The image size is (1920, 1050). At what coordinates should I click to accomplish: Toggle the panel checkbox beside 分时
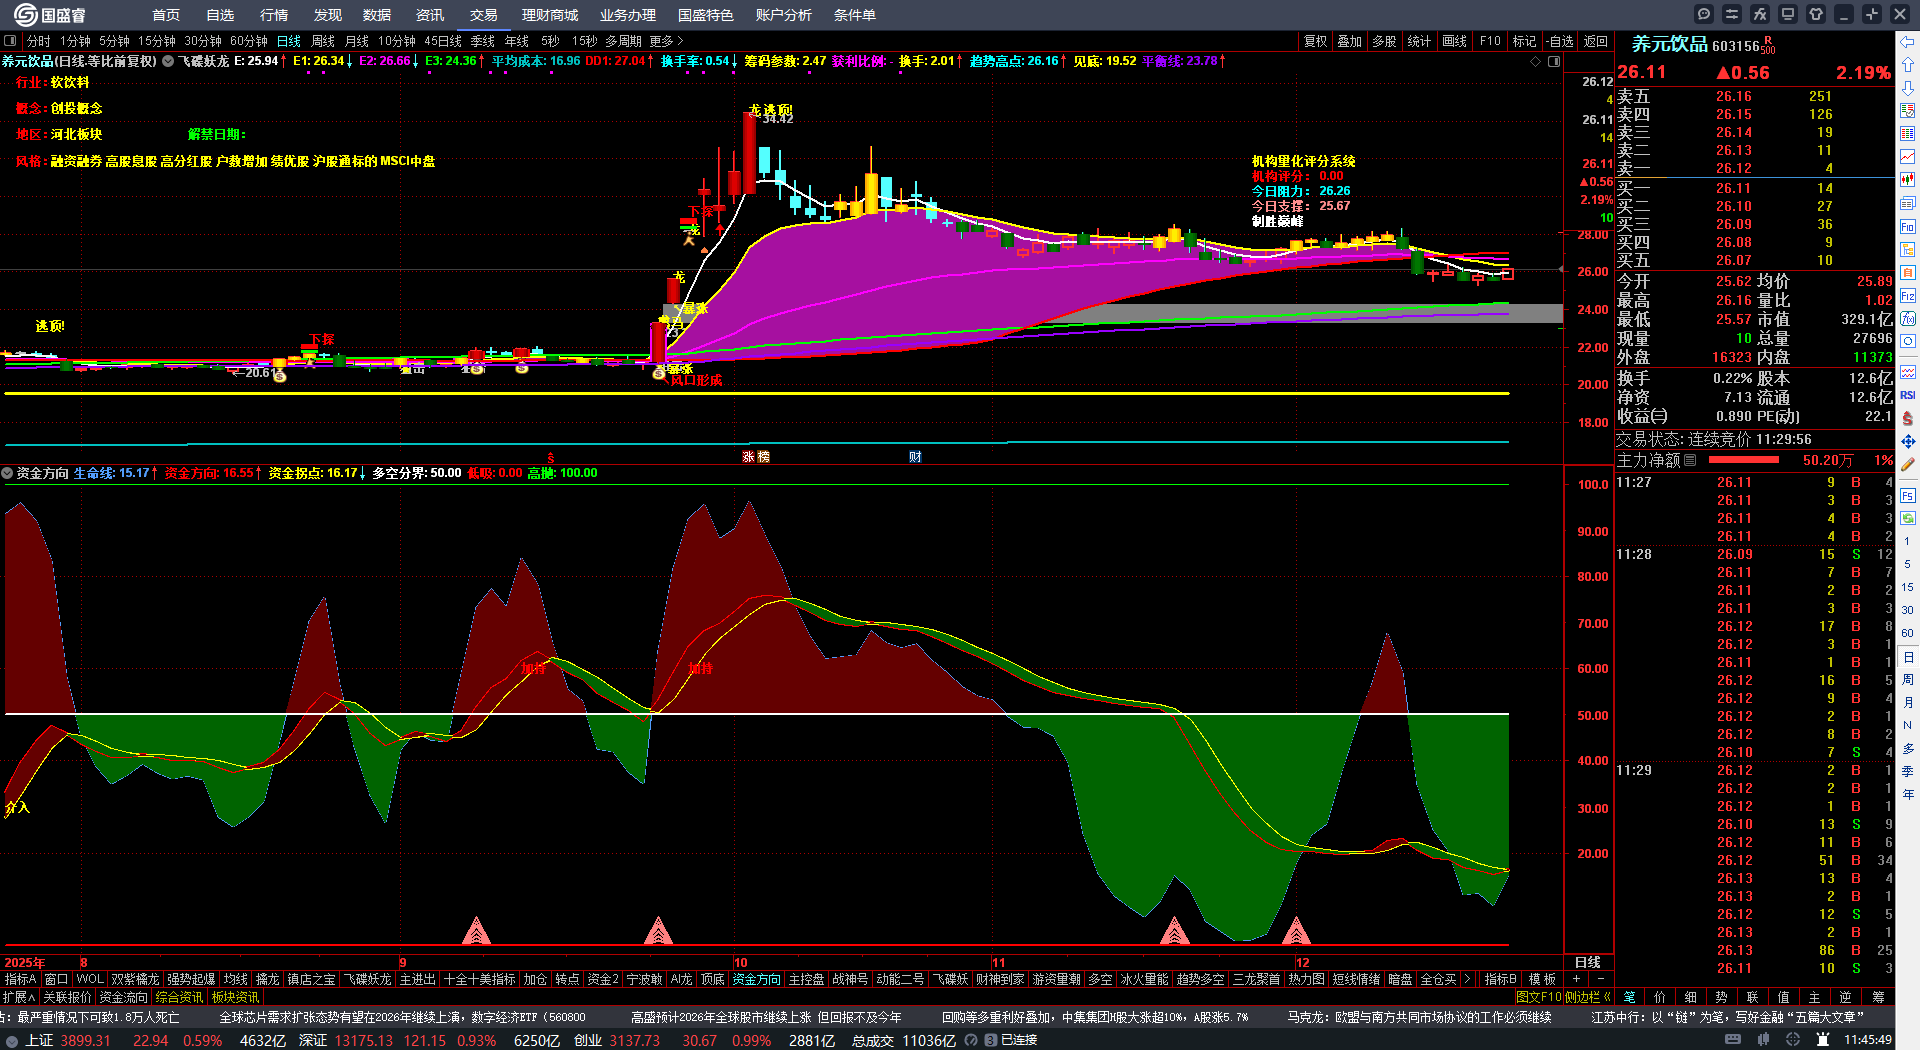pyautogui.click(x=10, y=41)
